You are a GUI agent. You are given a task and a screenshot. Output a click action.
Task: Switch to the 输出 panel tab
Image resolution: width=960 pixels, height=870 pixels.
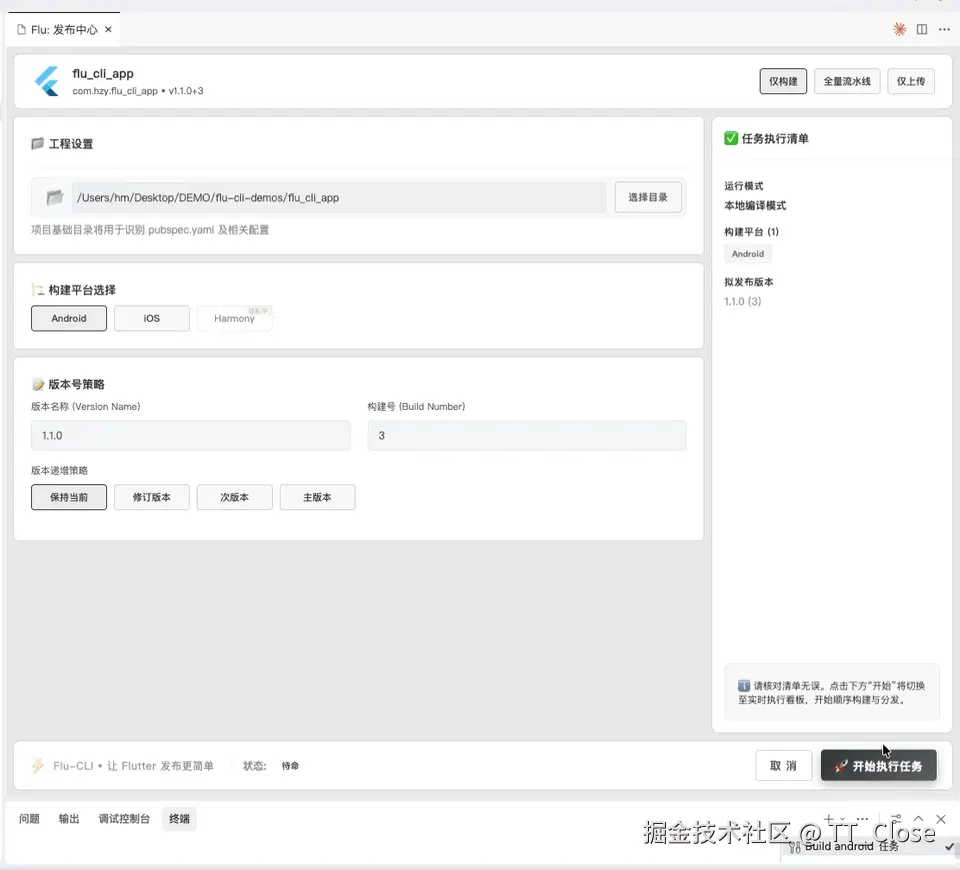click(x=69, y=819)
